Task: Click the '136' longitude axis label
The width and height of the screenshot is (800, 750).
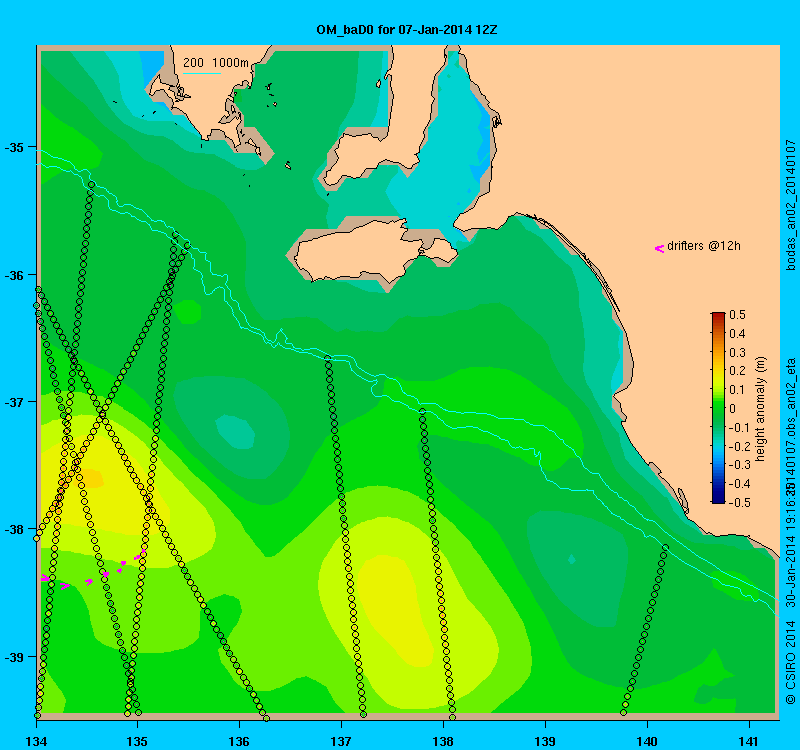Action: (239, 741)
